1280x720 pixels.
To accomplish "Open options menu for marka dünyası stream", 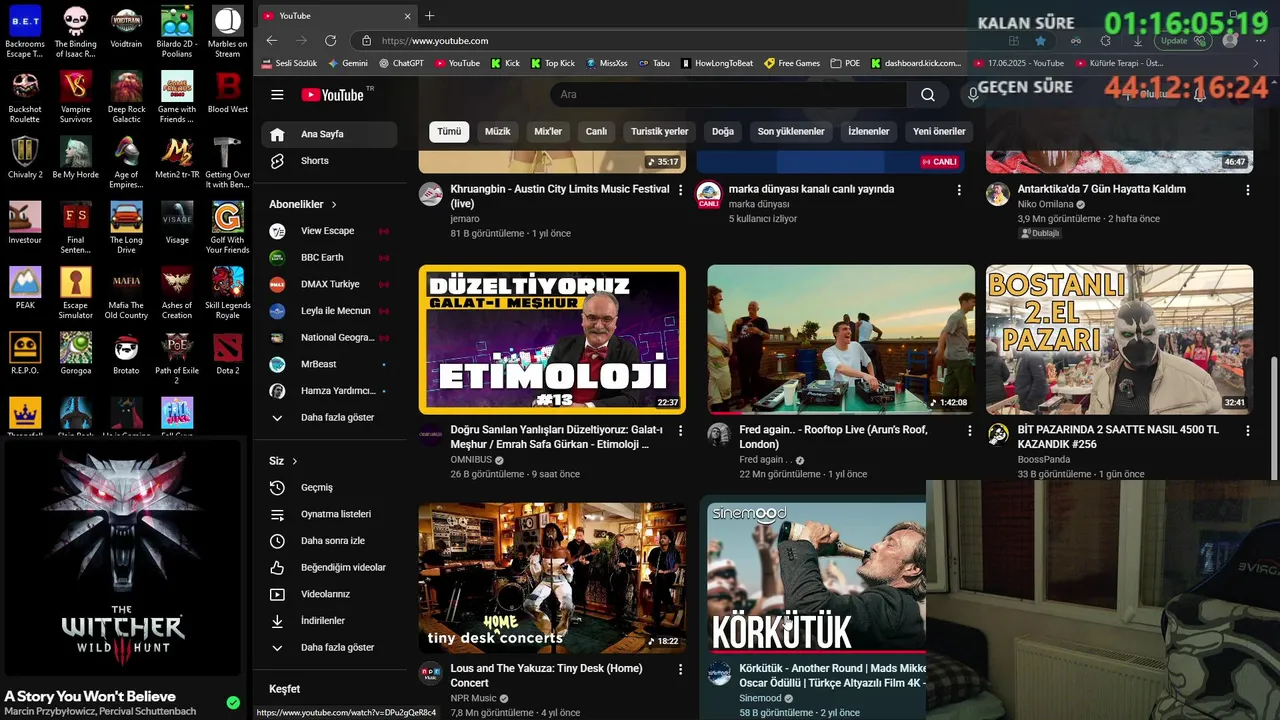I will tap(959, 190).
